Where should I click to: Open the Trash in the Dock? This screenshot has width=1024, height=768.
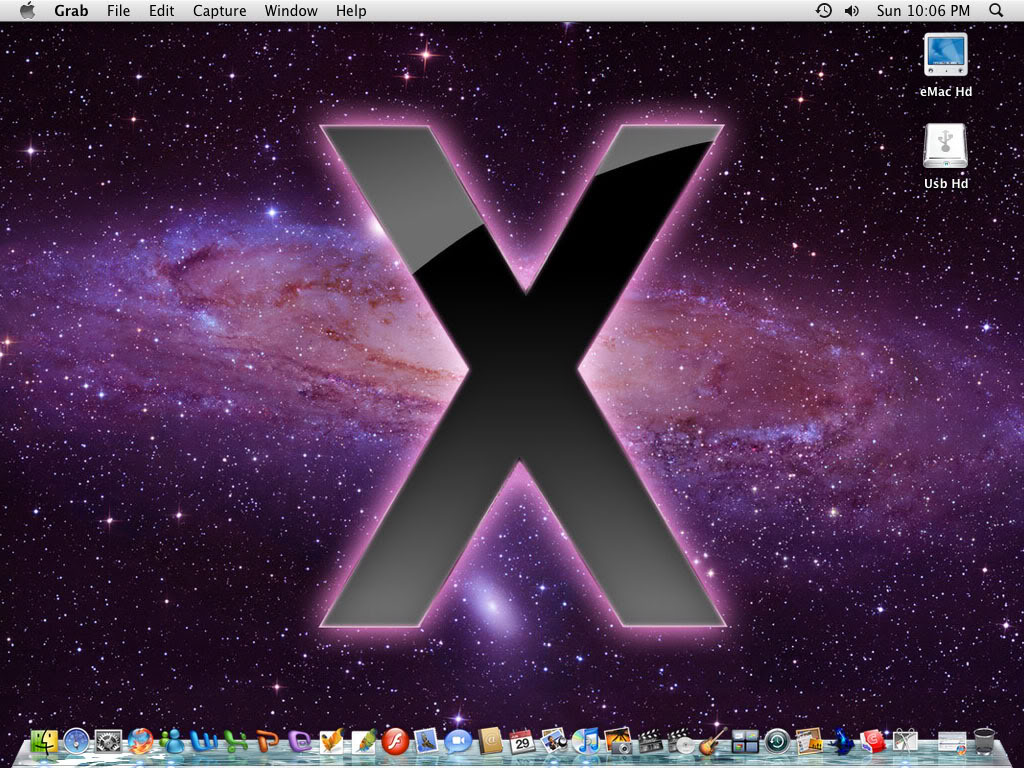click(x=984, y=742)
